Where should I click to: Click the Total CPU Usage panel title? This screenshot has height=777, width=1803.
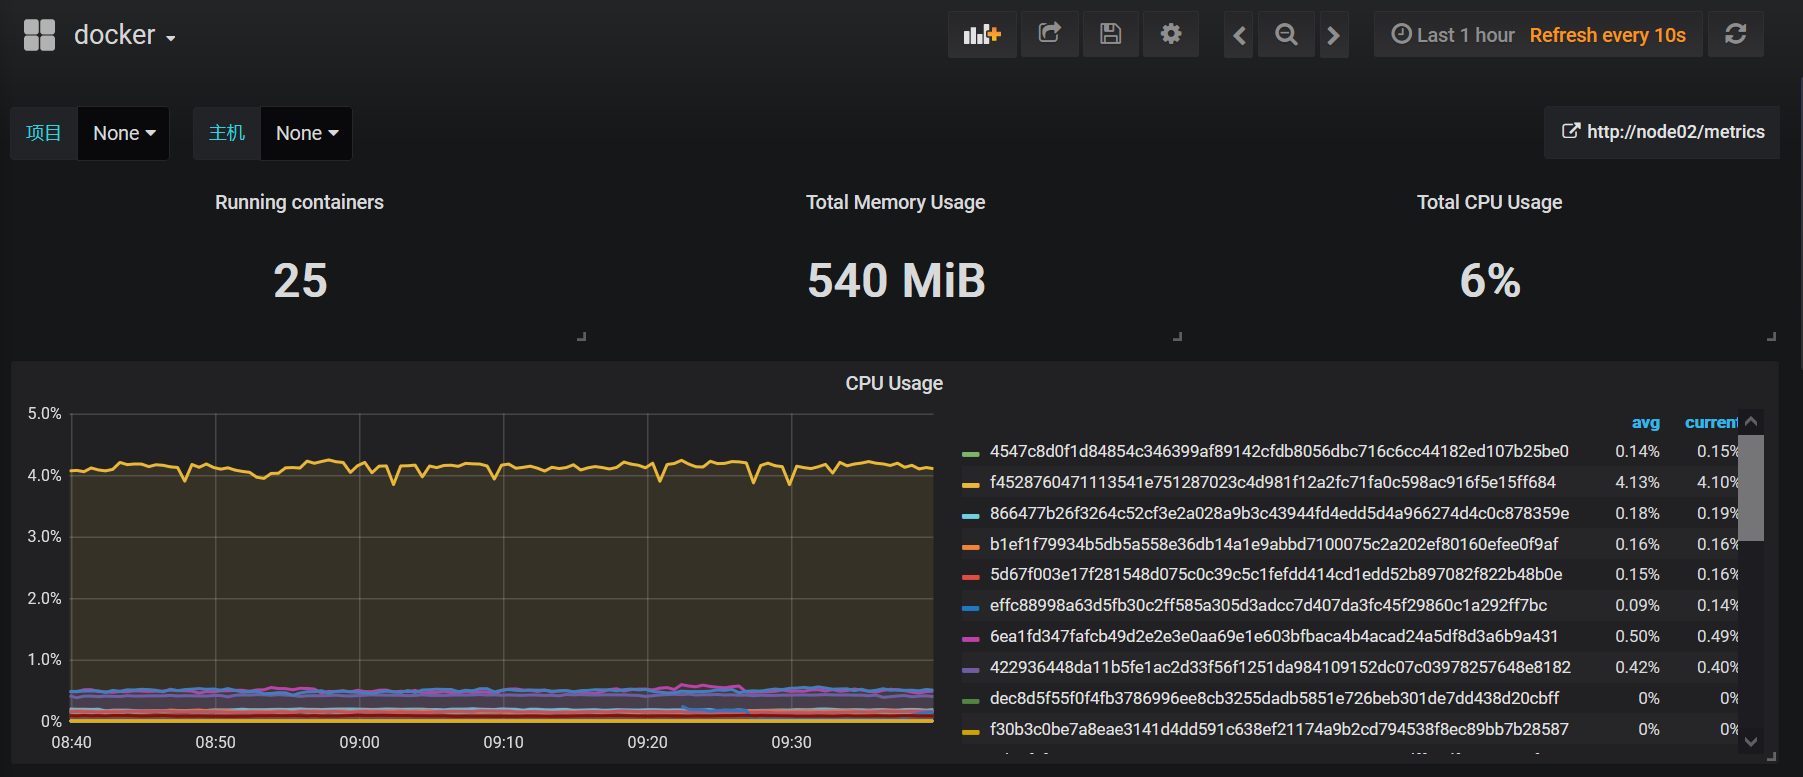(1490, 202)
